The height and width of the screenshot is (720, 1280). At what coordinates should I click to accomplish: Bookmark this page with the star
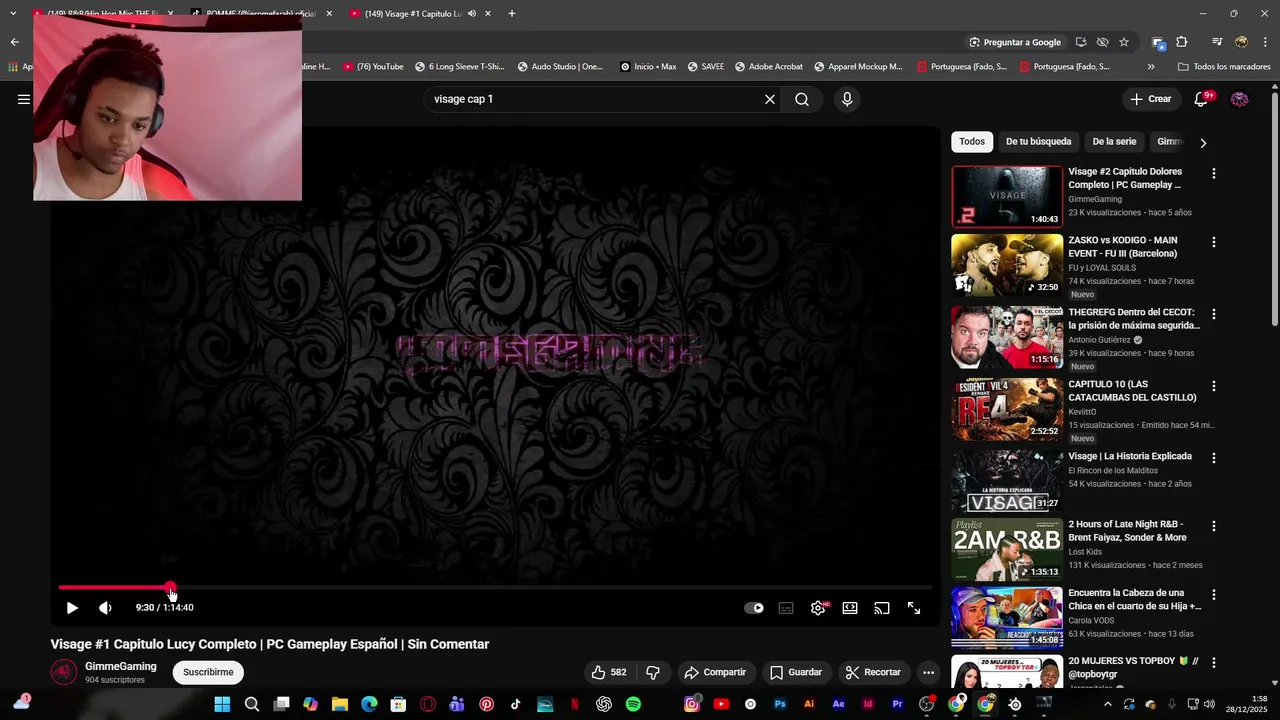coord(1124,42)
